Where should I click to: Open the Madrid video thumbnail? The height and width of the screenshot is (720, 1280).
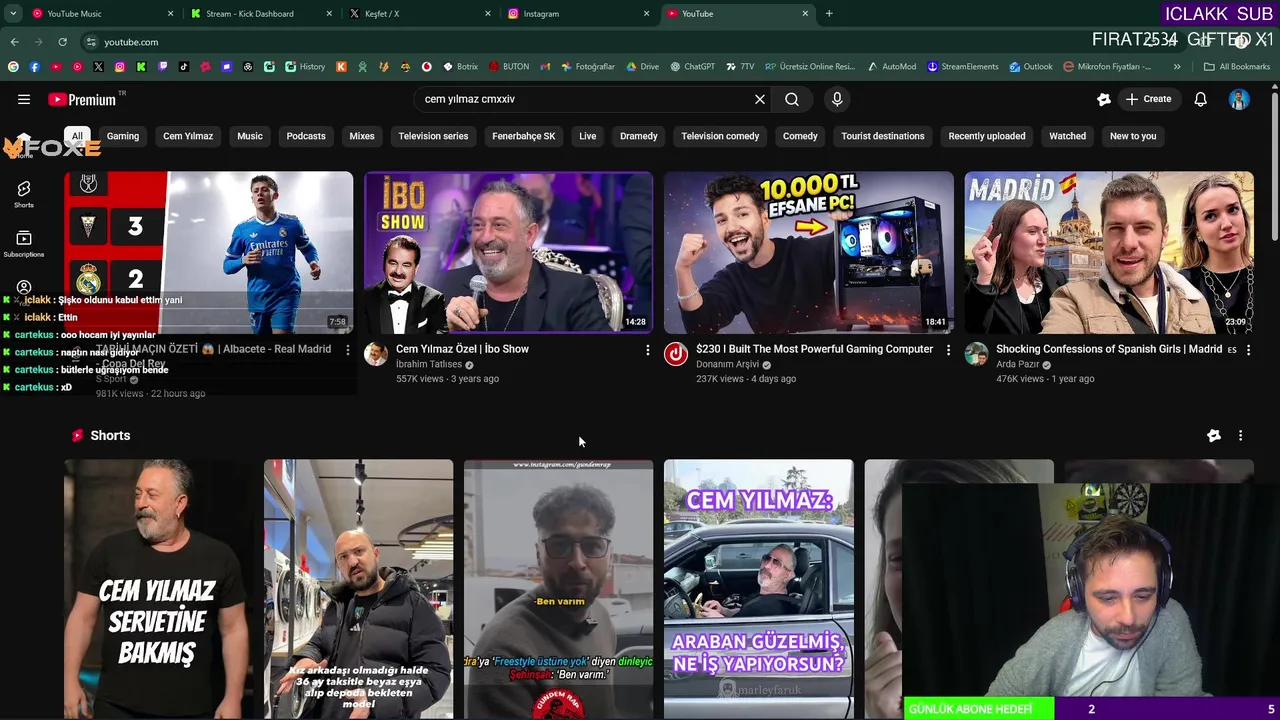pos(1108,252)
